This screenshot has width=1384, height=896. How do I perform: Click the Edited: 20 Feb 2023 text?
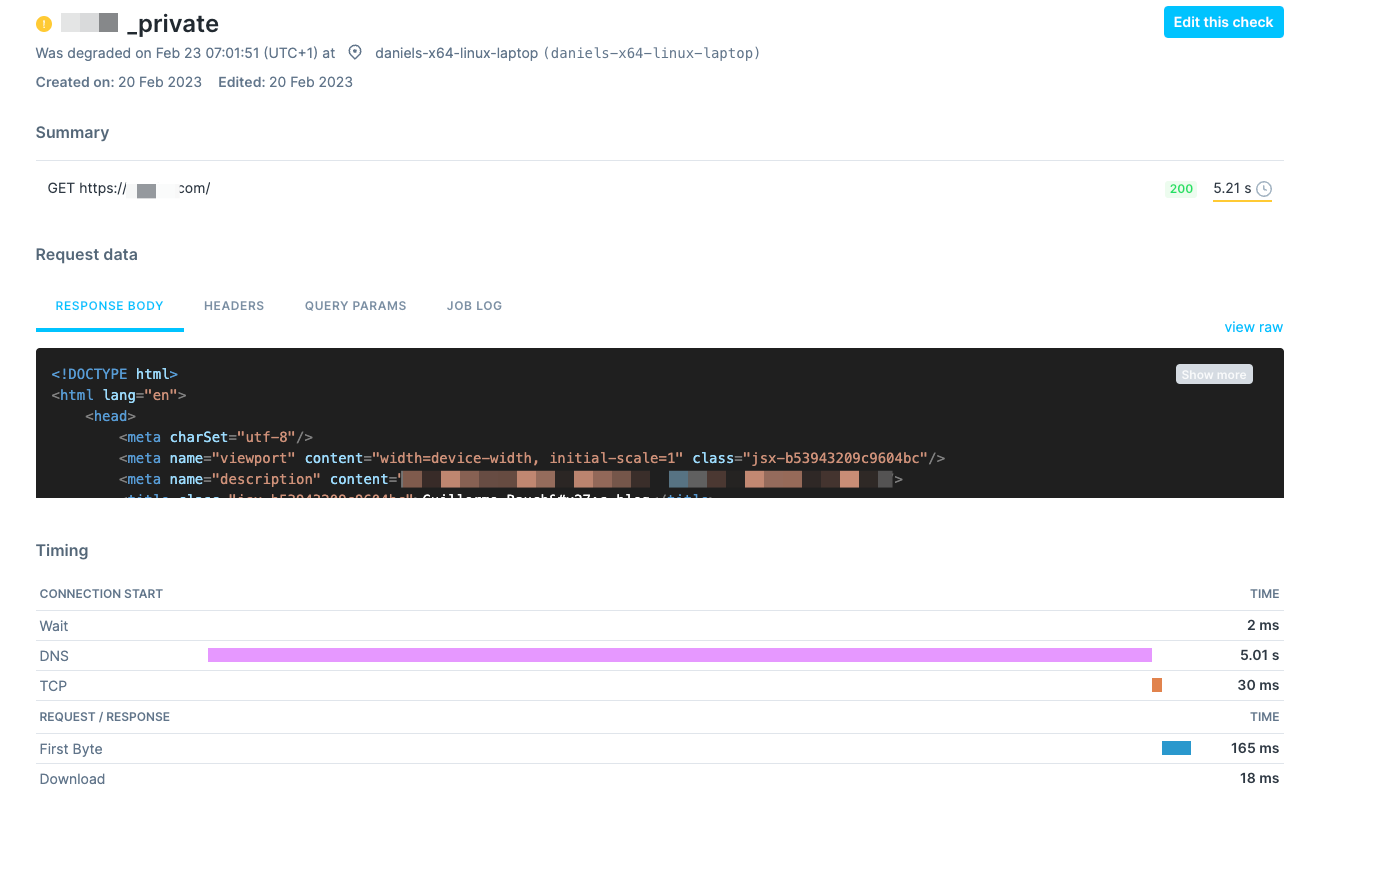(x=285, y=82)
